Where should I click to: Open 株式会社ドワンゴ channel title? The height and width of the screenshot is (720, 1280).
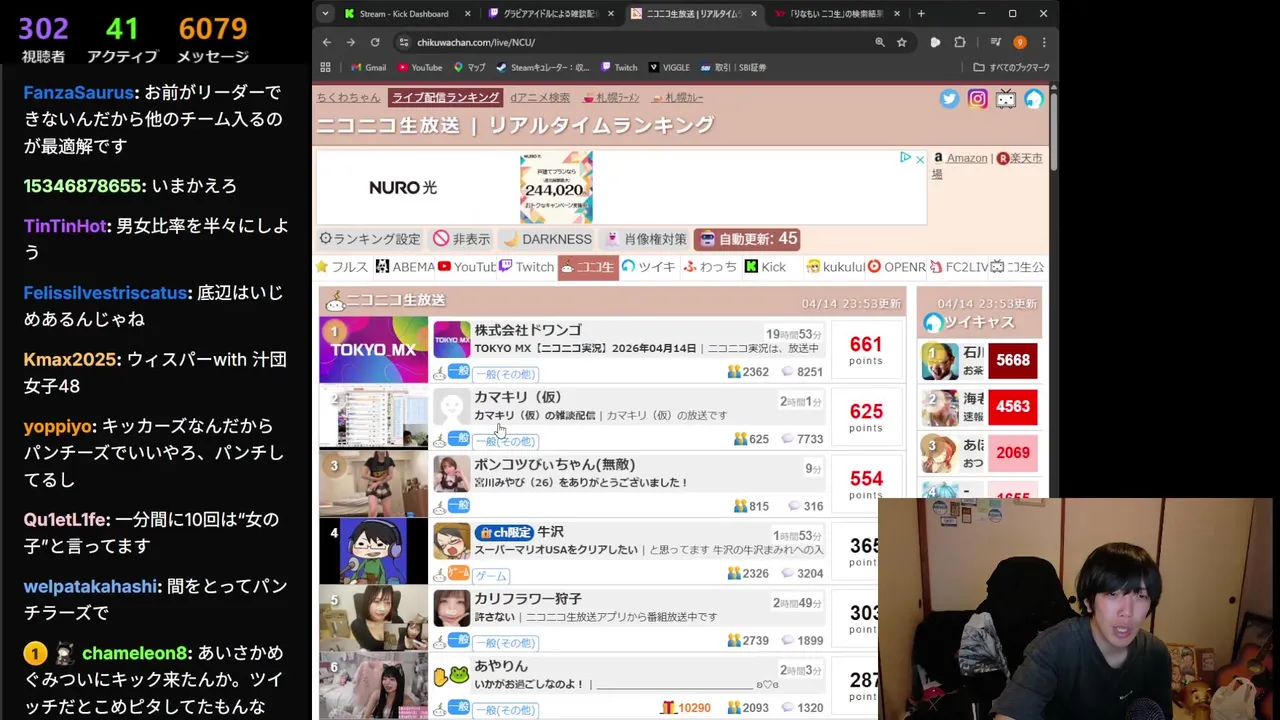click(x=528, y=330)
